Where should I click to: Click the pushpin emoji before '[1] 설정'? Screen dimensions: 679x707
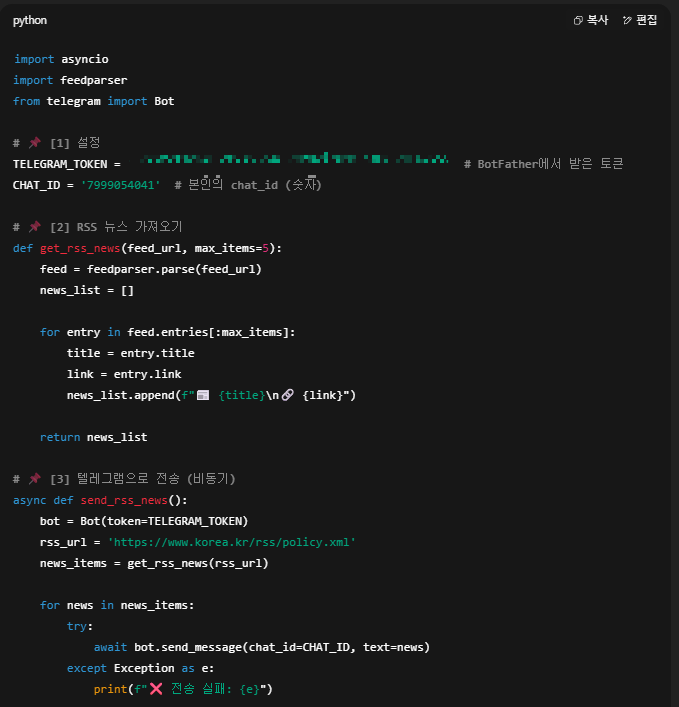[x=35, y=143]
